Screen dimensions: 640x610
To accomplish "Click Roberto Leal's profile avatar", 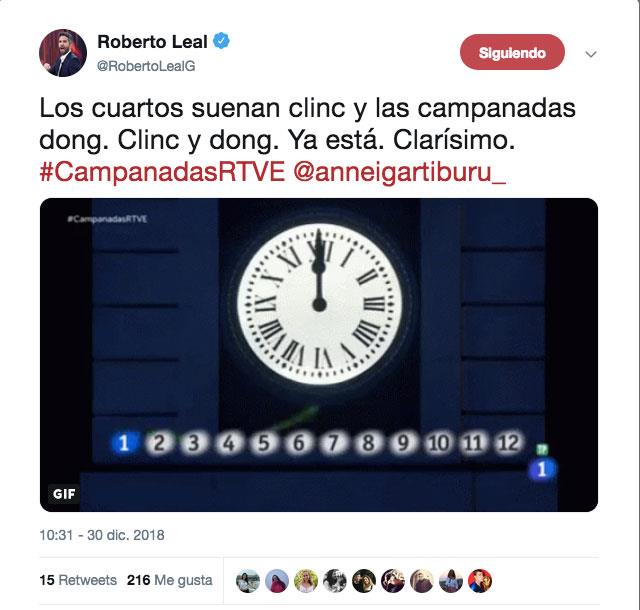I will point(63,53).
